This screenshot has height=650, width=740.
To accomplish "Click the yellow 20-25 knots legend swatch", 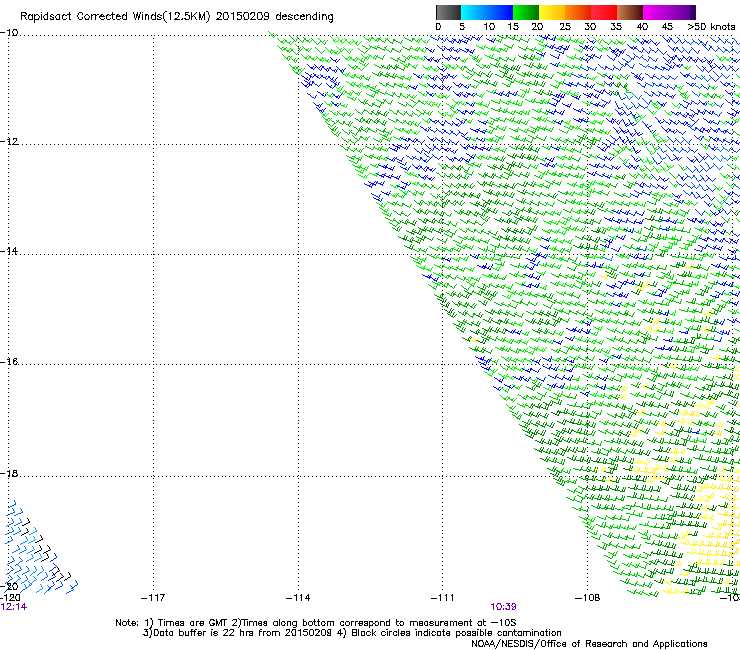I will coord(552,12).
